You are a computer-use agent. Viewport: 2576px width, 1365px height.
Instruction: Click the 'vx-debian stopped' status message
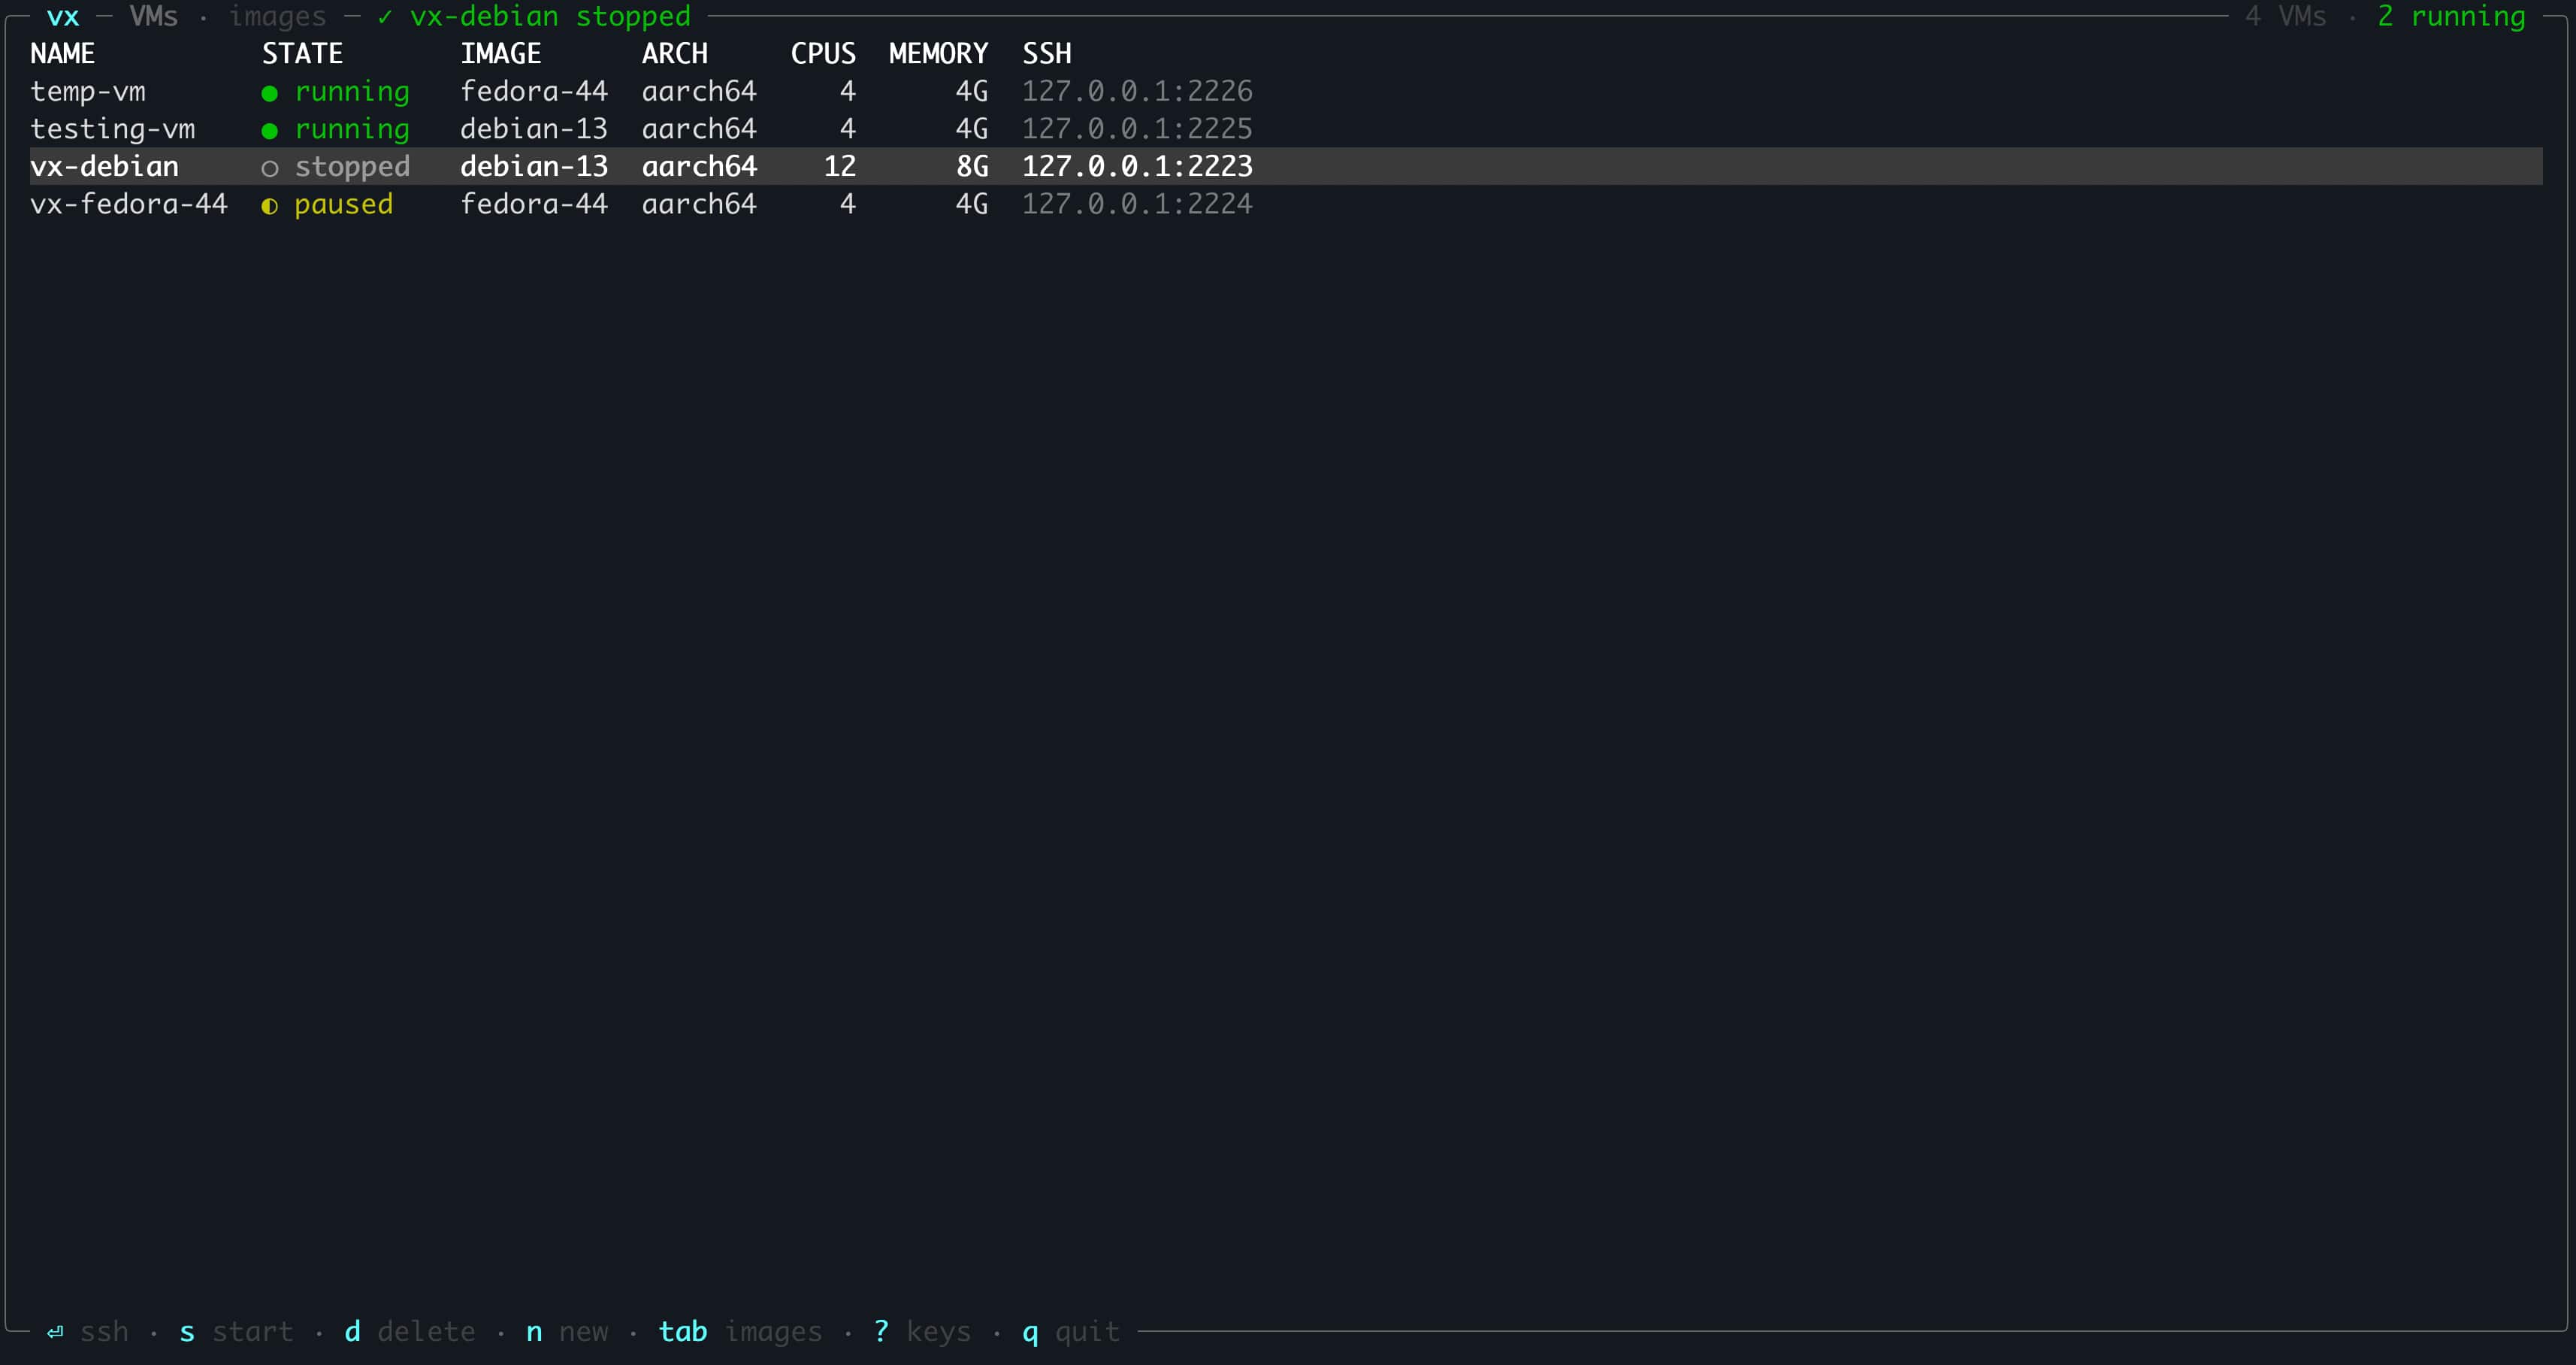click(x=550, y=17)
